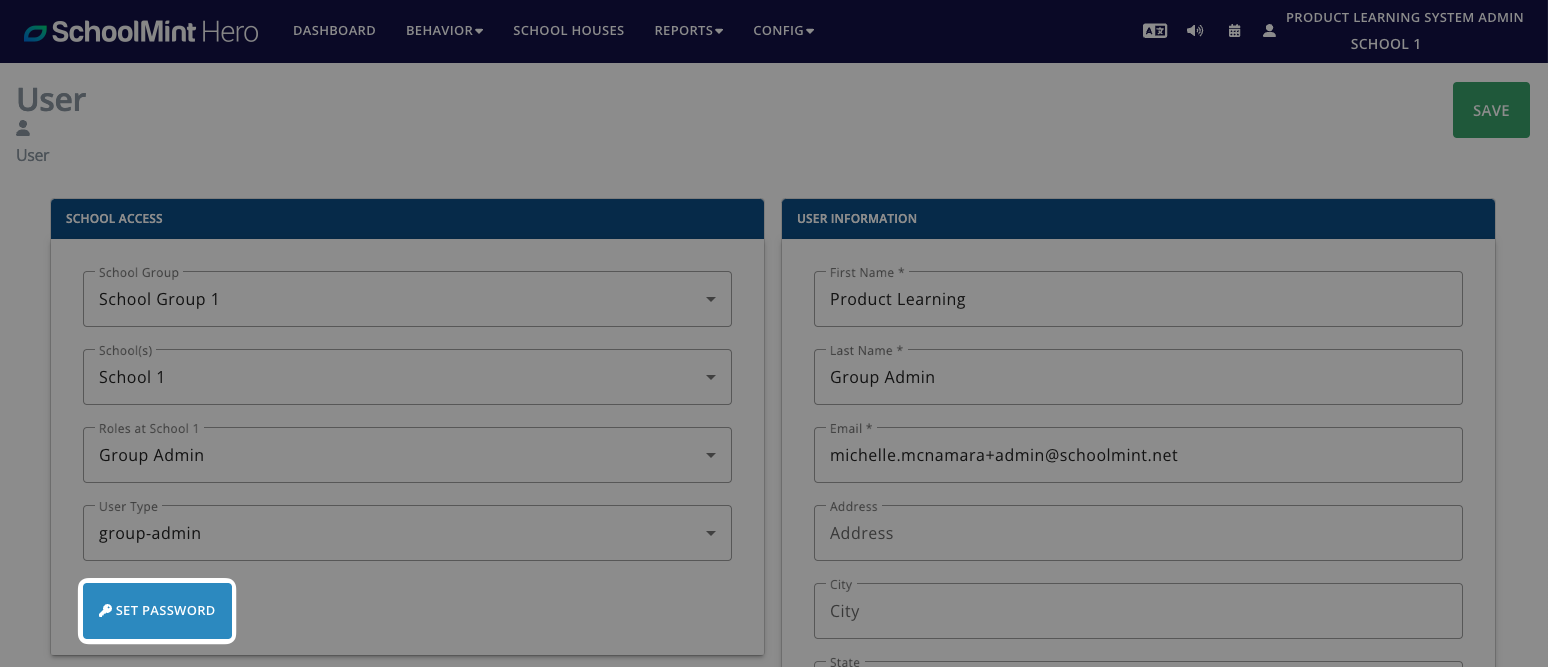Screen dimensions: 1548x667
Task: Expand the School(s) dropdown
Action: pyautogui.click(x=407, y=377)
